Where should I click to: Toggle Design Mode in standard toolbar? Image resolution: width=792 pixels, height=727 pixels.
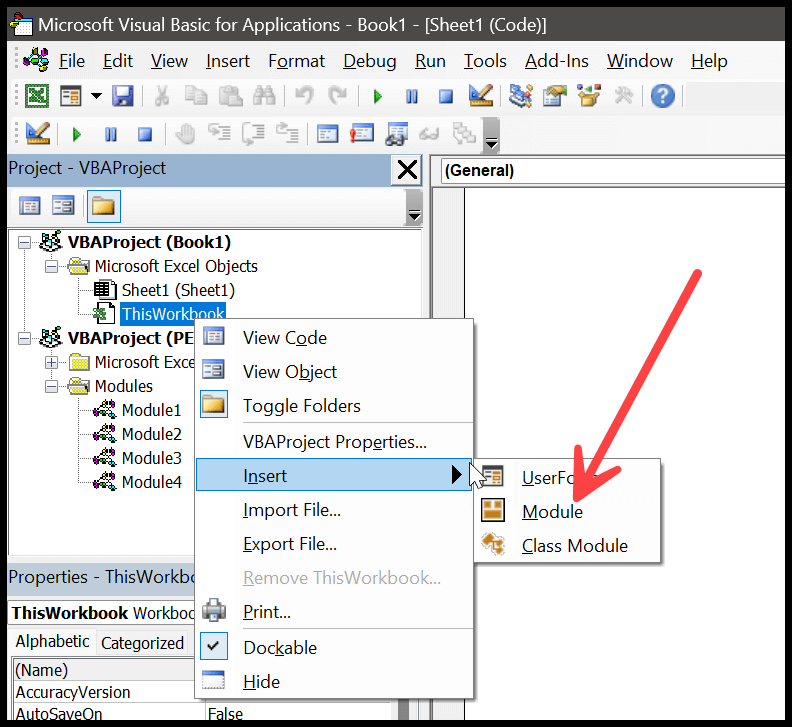coord(480,95)
